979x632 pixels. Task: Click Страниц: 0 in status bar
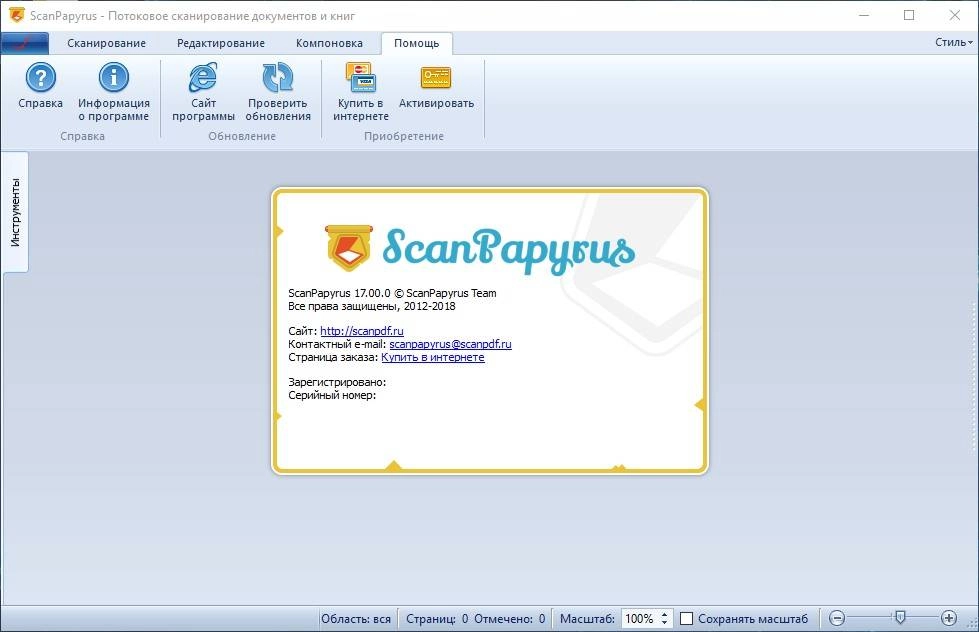coord(437,619)
